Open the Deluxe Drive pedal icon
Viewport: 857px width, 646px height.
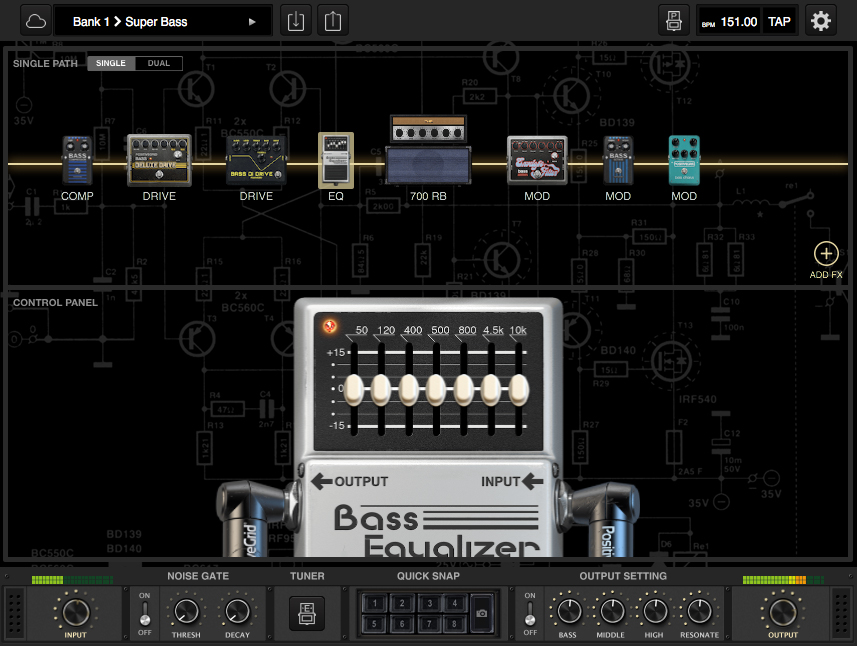[x=158, y=160]
